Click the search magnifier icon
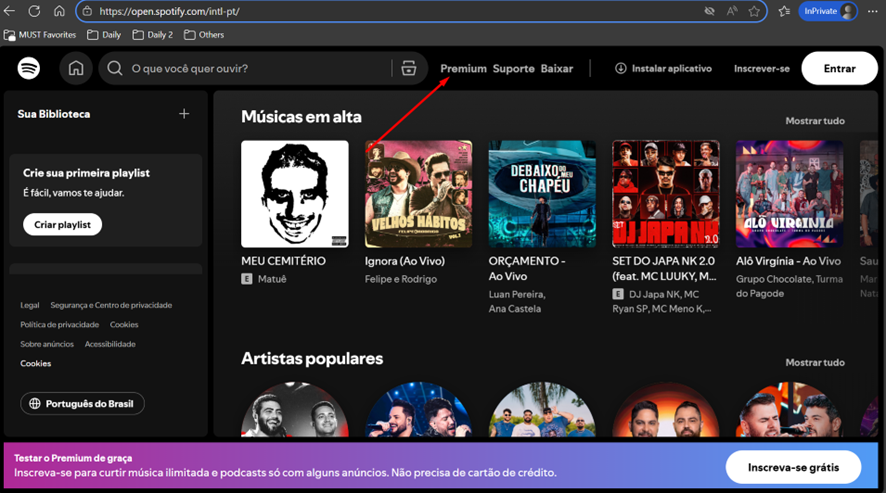The width and height of the screenshot is (886, 493). click(115, 68)
